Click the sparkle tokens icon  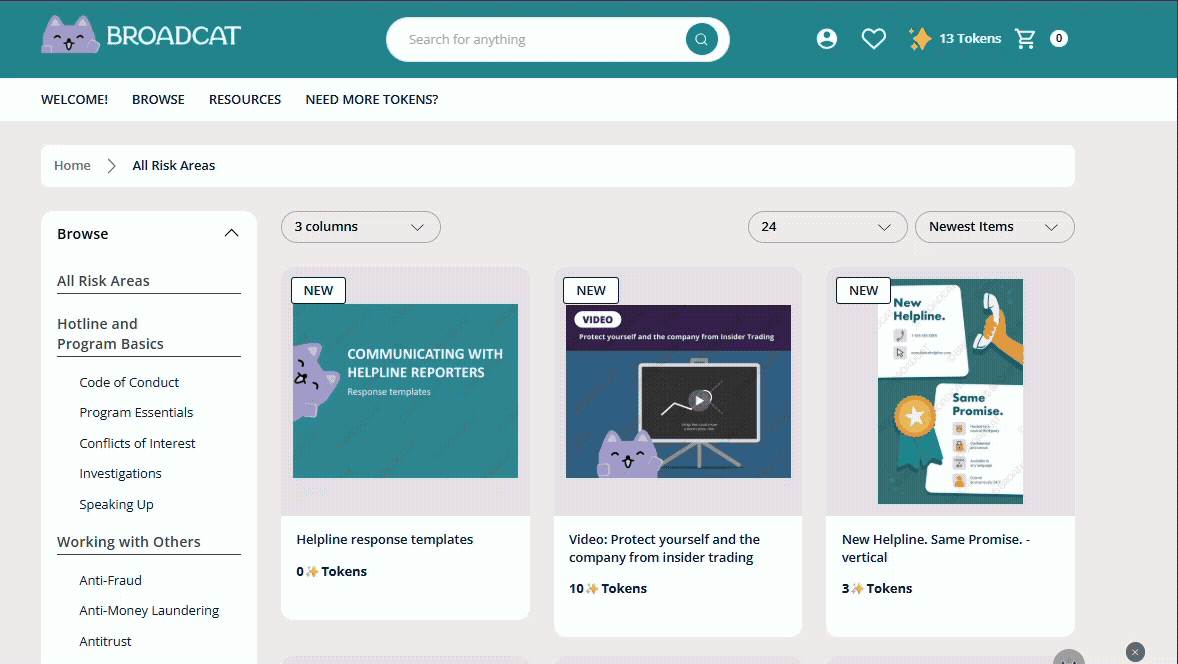[919, 39]
